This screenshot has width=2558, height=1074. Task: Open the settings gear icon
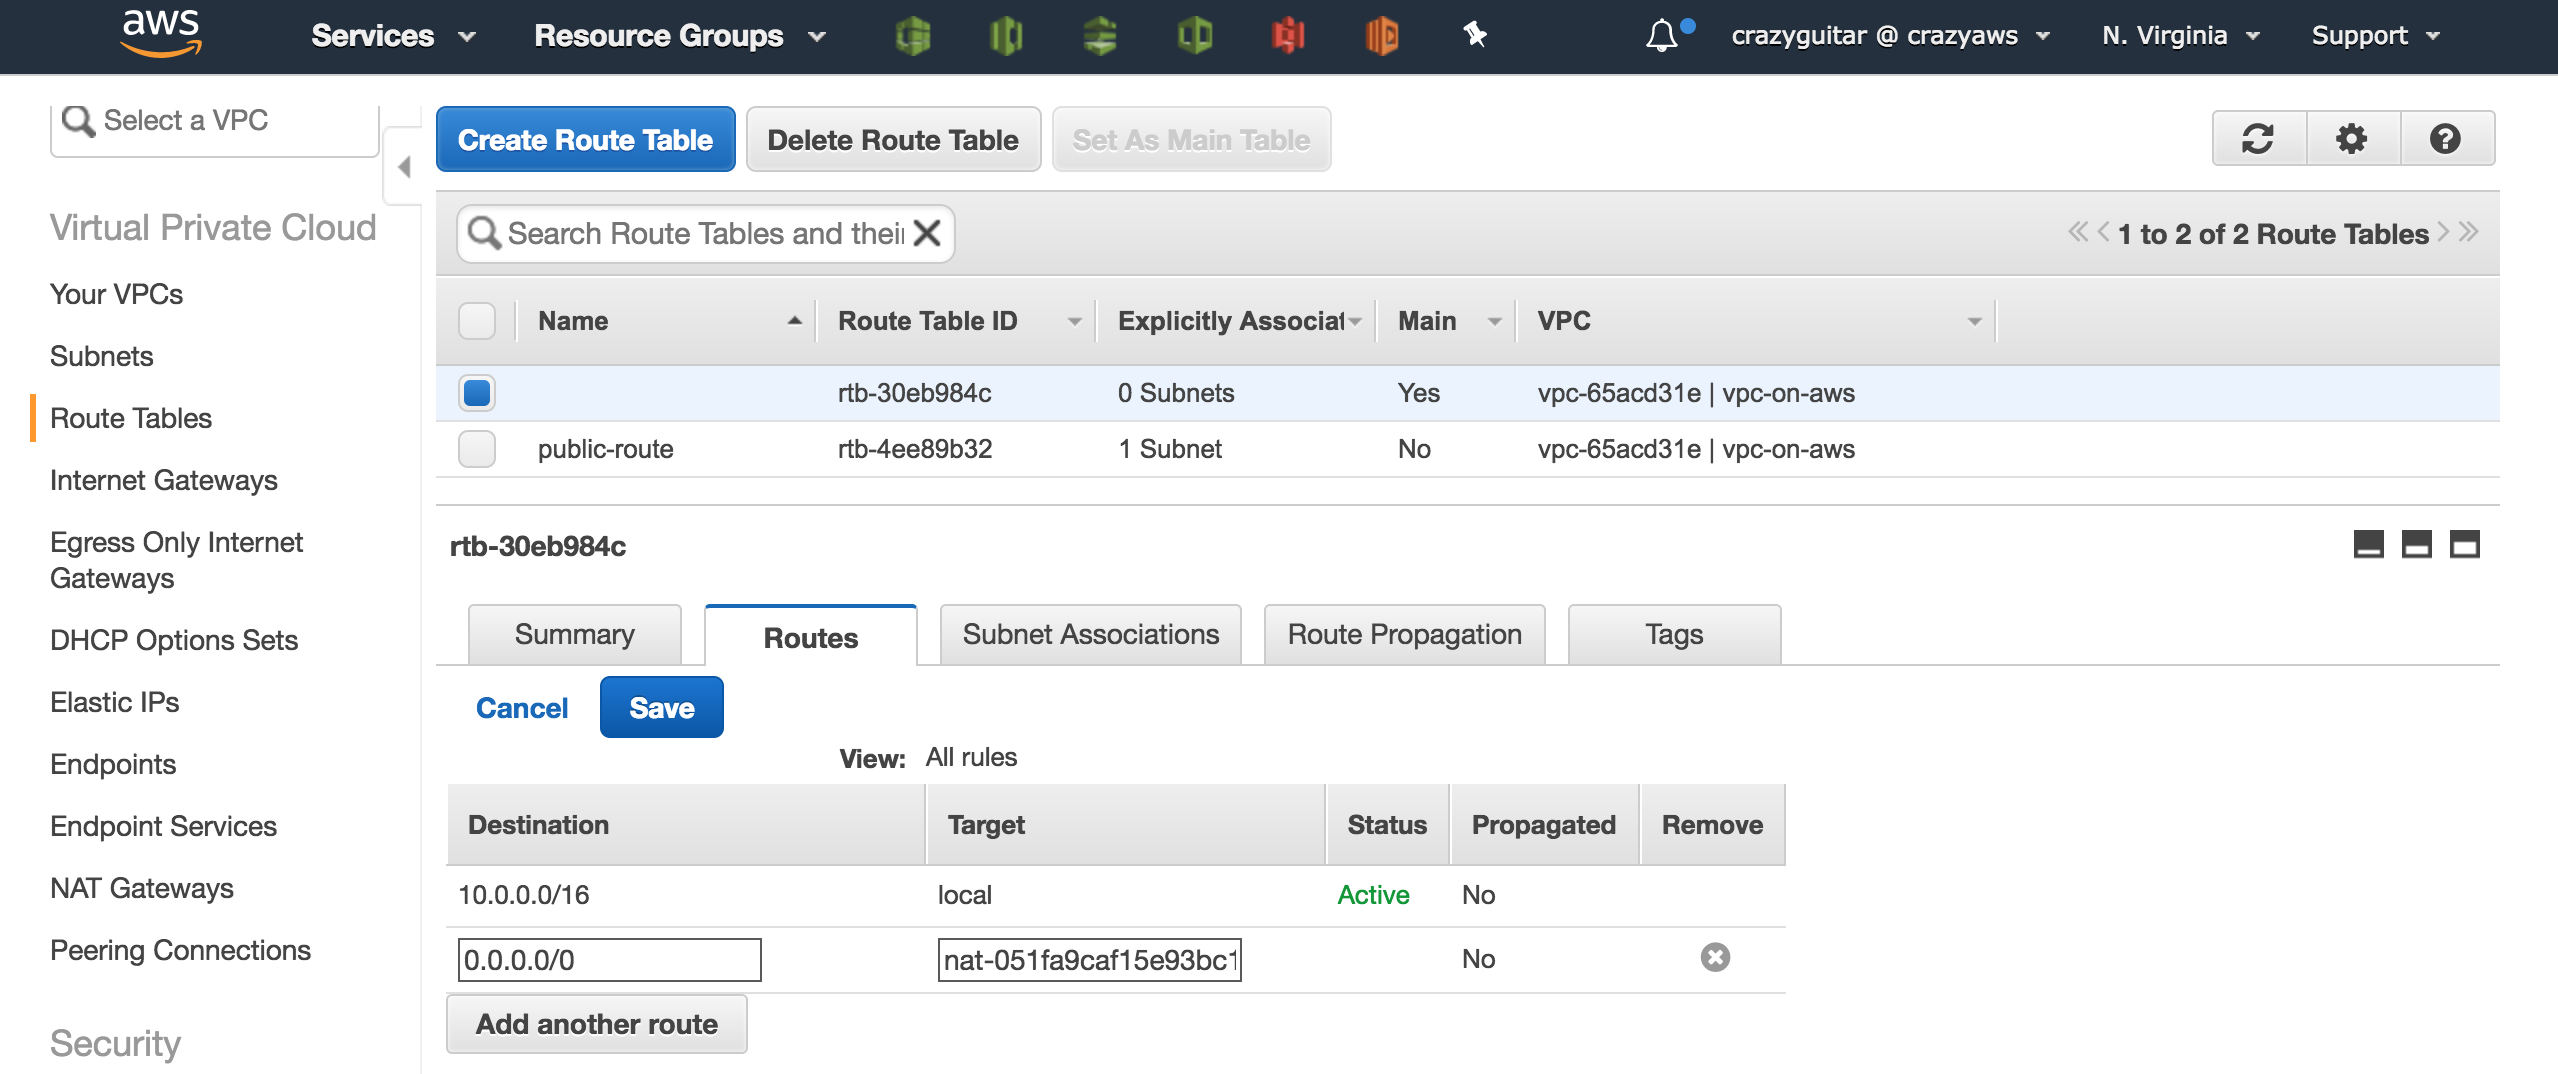tap(2352, 139)
